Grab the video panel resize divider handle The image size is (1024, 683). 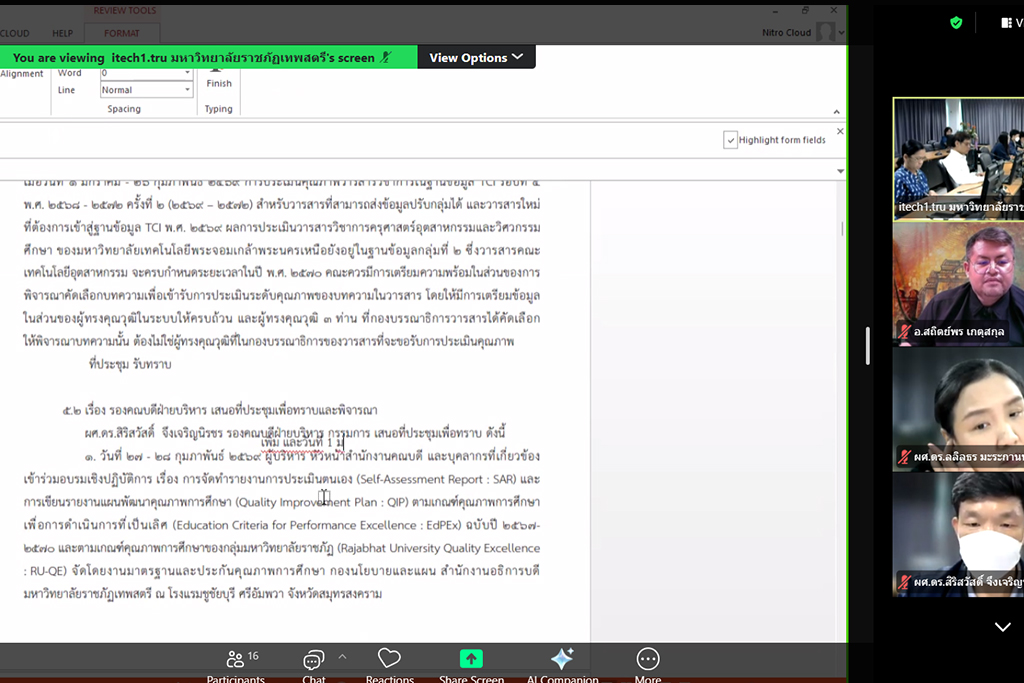(867, 345)
